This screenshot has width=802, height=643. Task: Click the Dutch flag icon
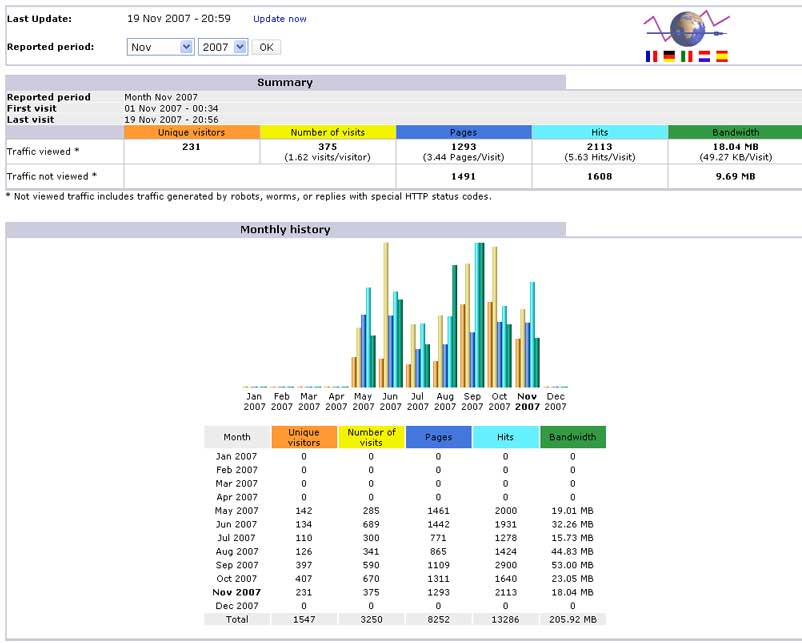[x=704, y=57]
